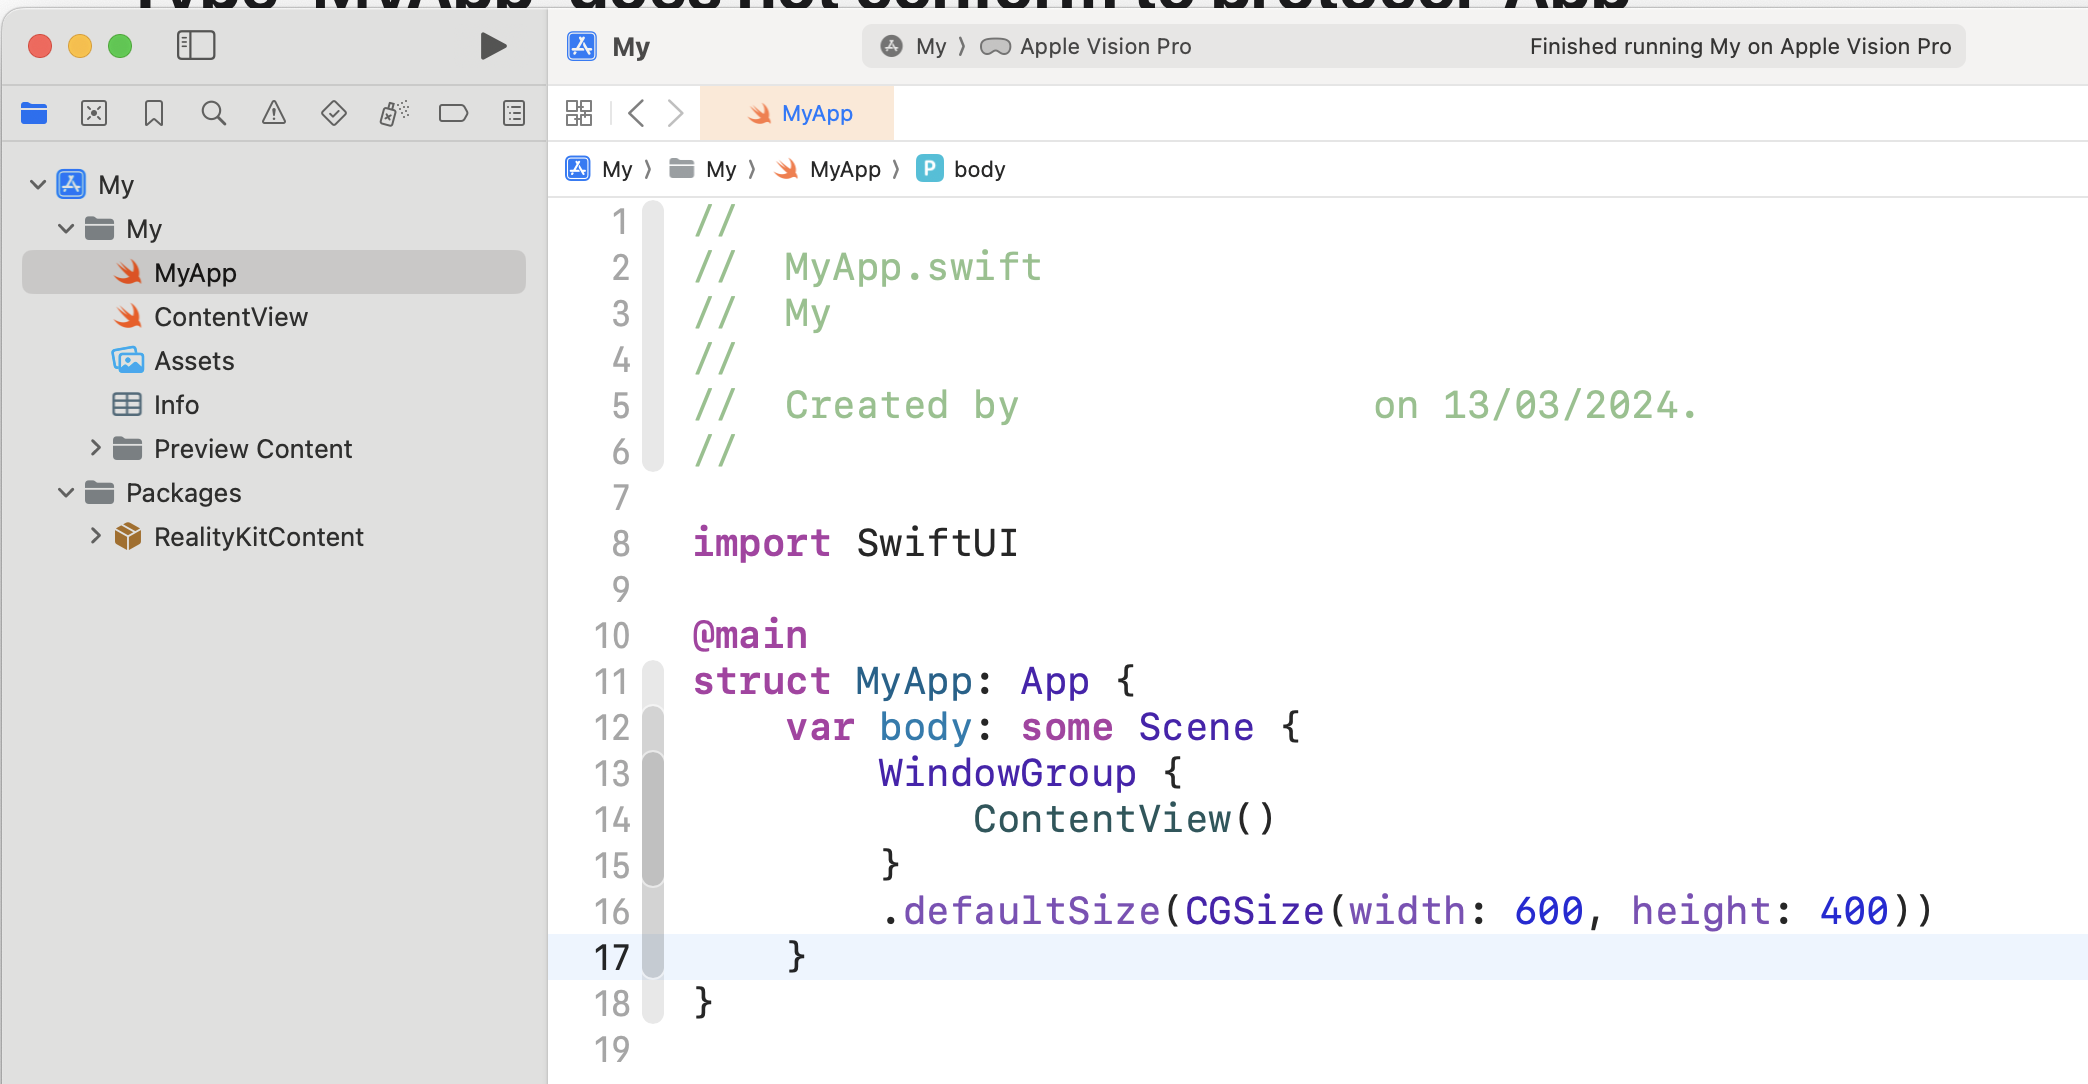Open the Bookmark navigator icon
Screen dimensions: 2088x1084
coord(154,113)
